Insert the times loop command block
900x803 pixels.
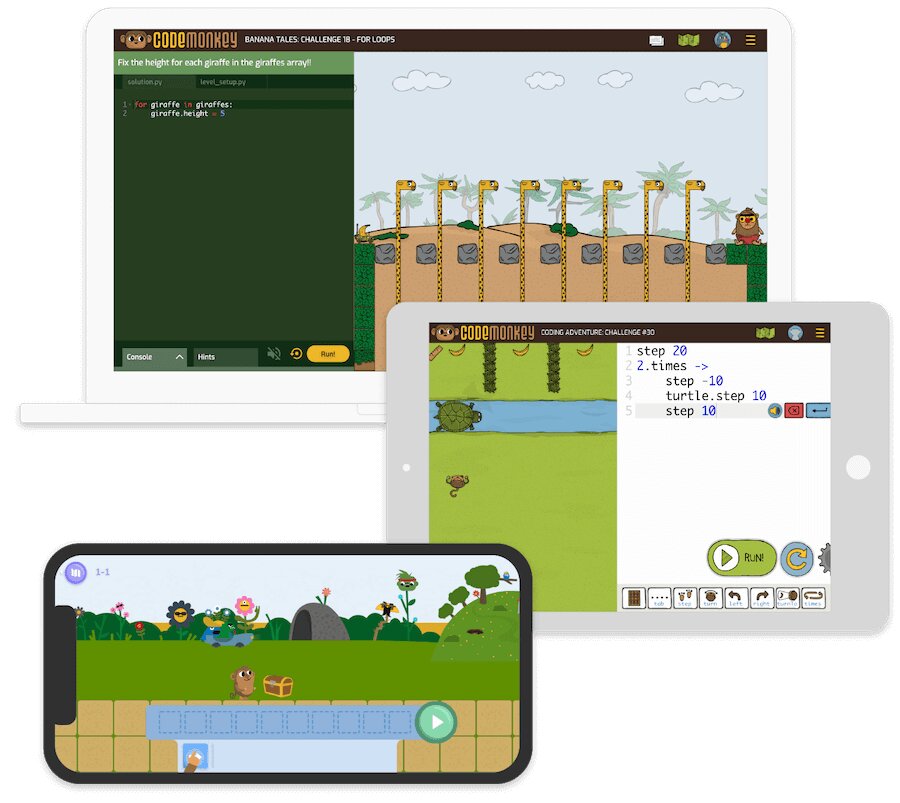tap(813, 598)
